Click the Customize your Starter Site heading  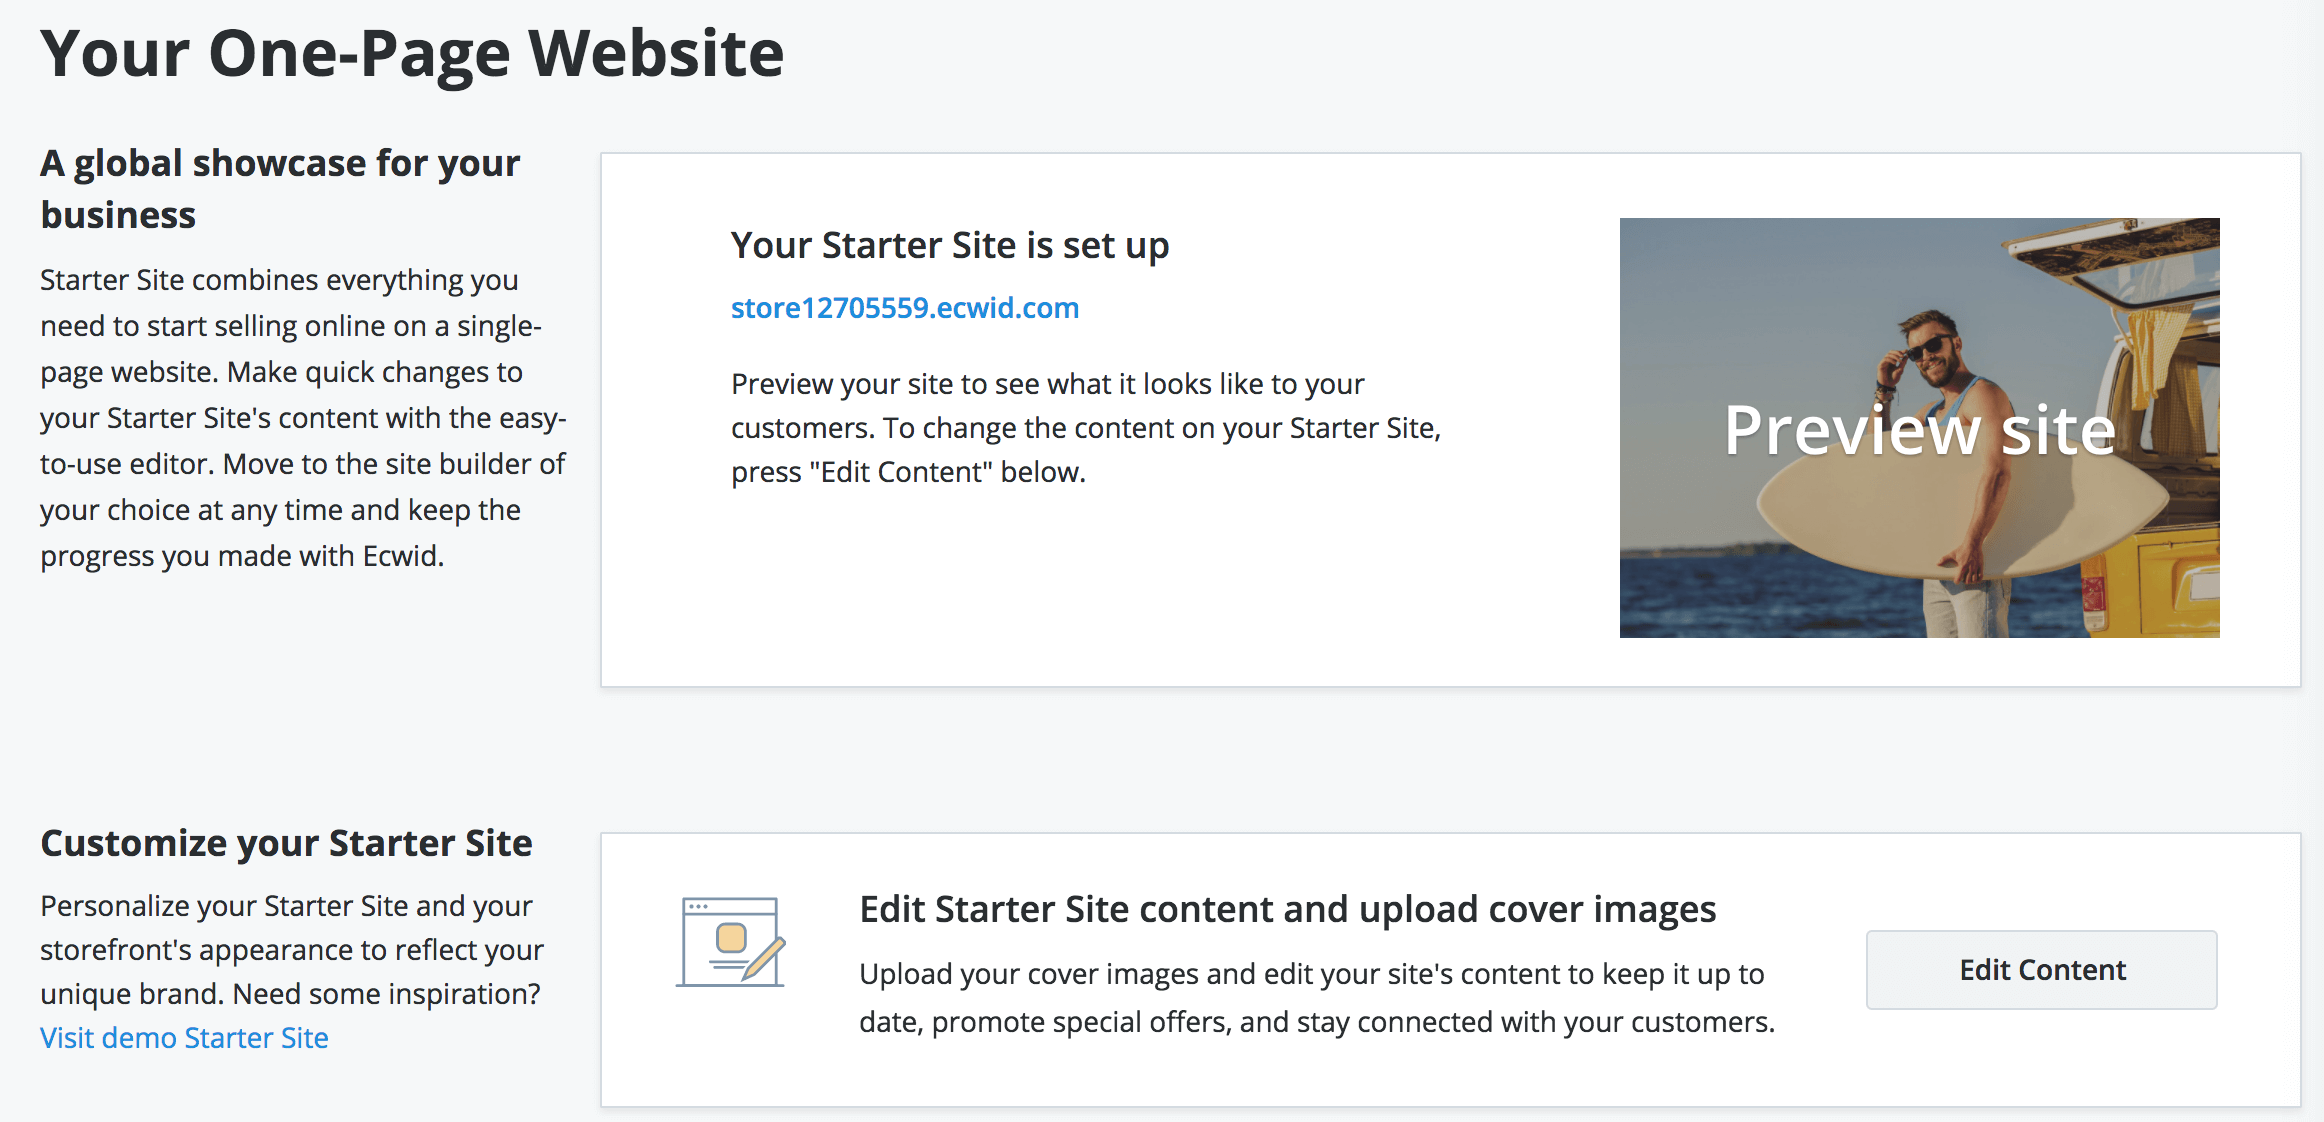tap(286, 843)
